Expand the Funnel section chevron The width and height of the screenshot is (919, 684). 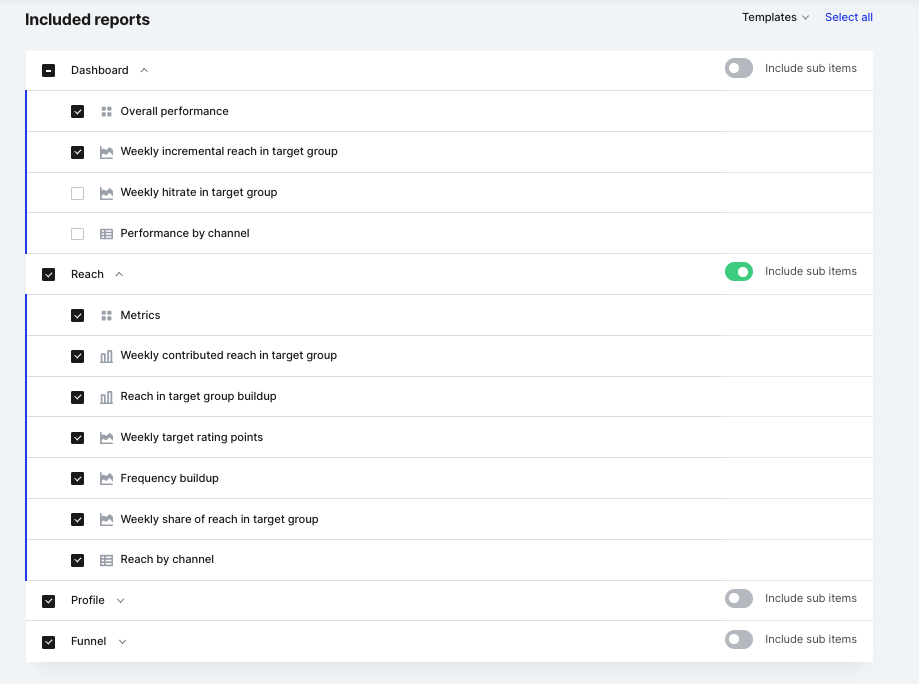coord(122,642)
